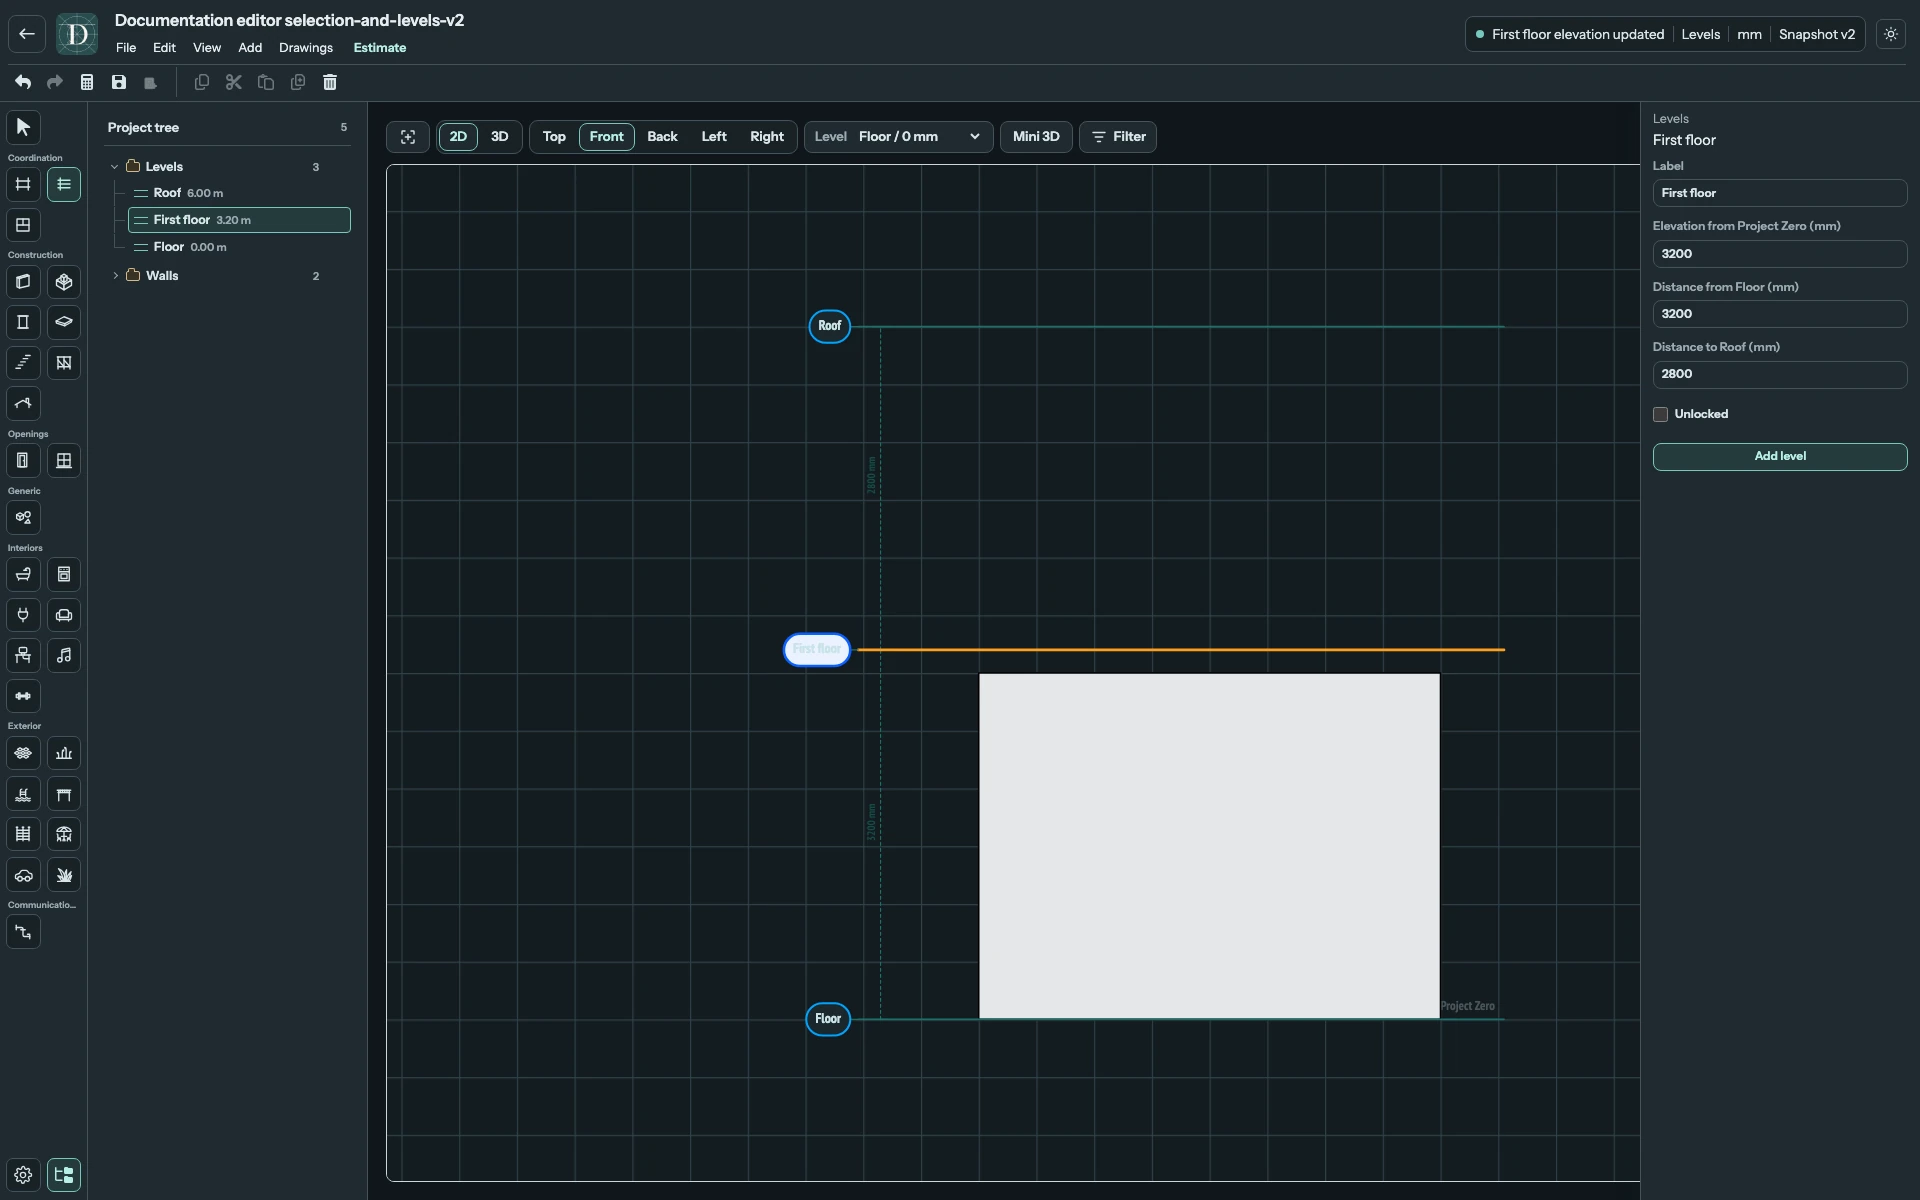This screenshot has height=1200, width=1920.
Task: Select the roof construction tool
Action: point(23,404)
